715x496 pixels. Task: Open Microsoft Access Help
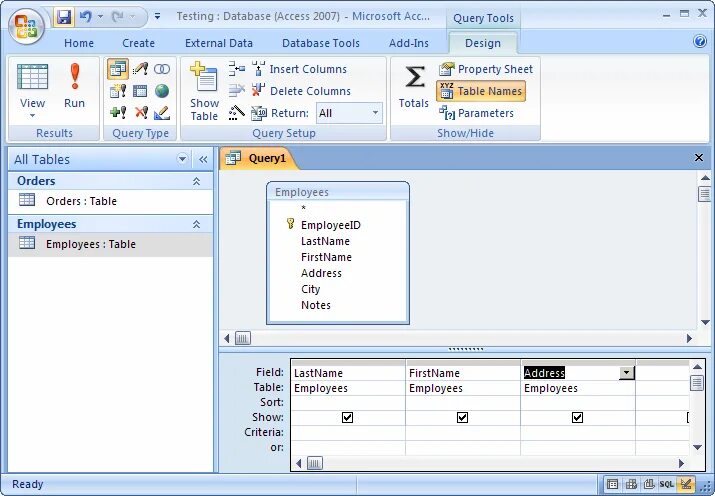[x=700, y=41]
